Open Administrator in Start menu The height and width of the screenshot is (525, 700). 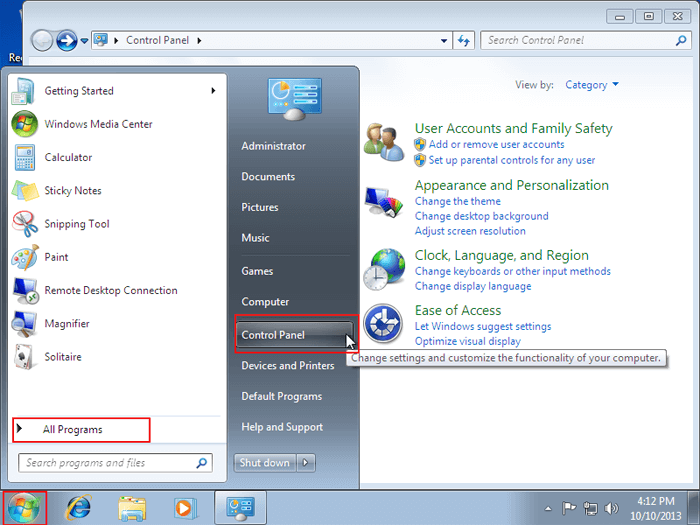point(274,146)
